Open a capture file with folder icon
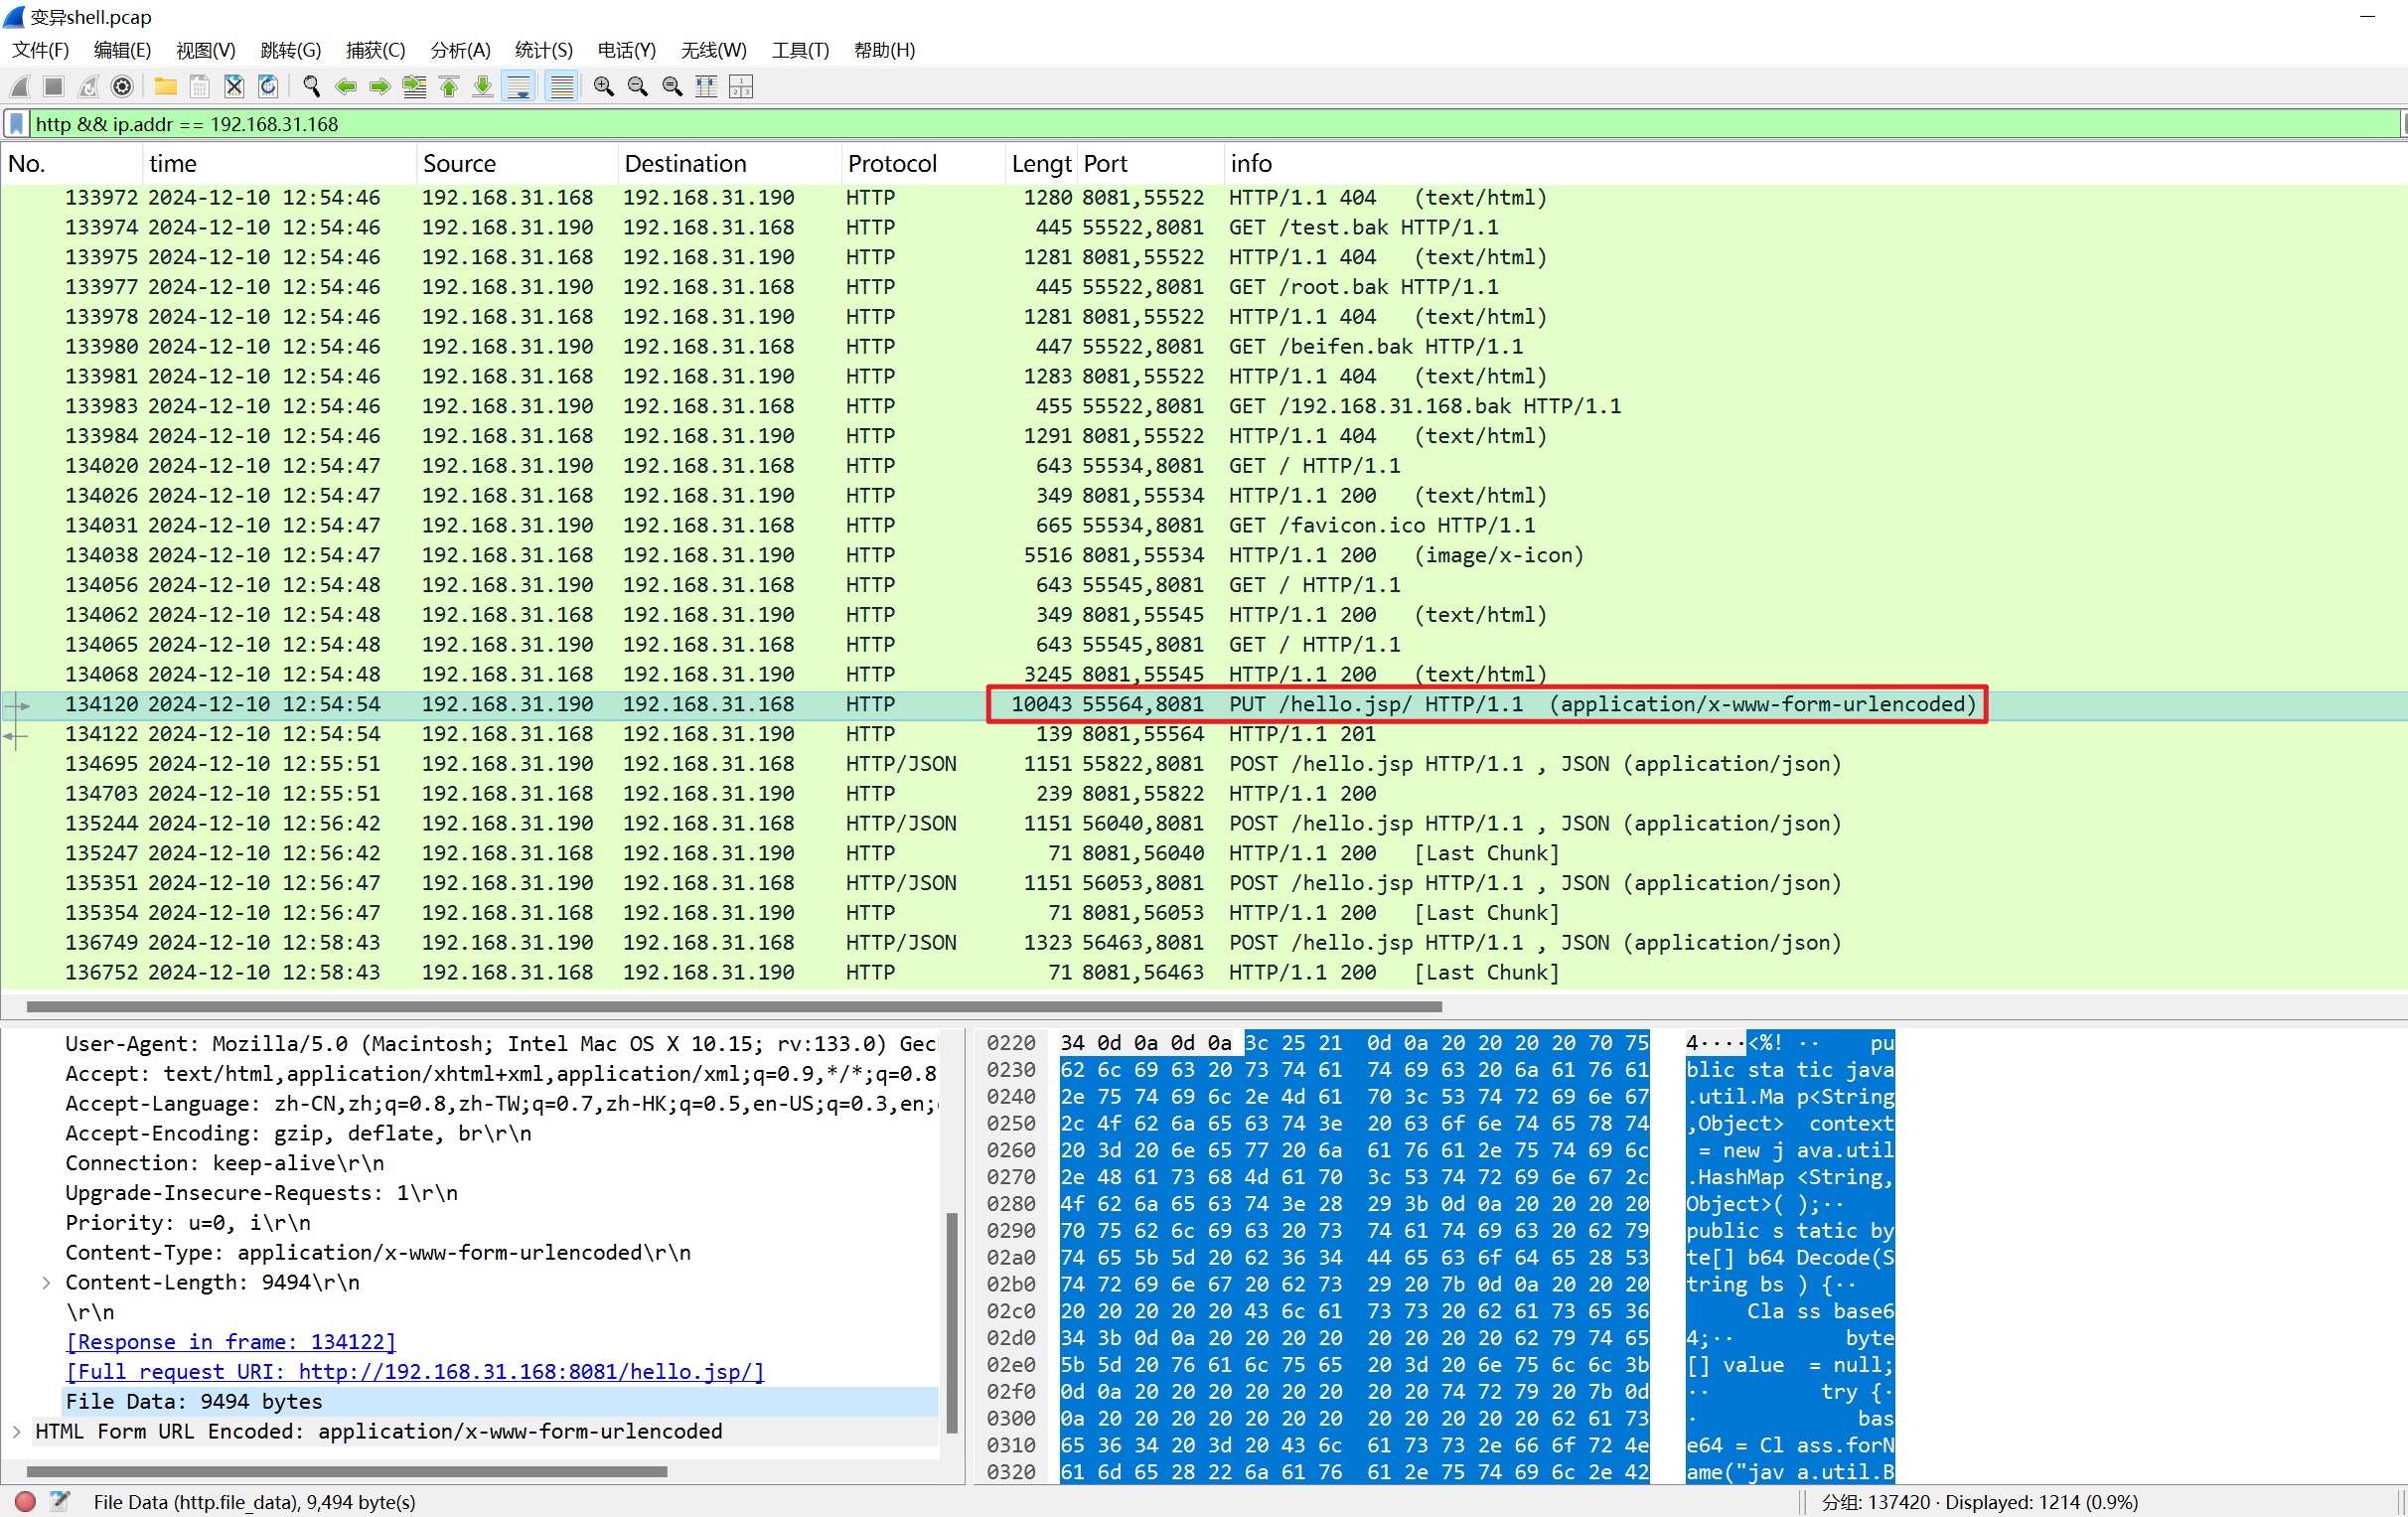Viewport: 2408px width, 1517px height. coord(166,87)
